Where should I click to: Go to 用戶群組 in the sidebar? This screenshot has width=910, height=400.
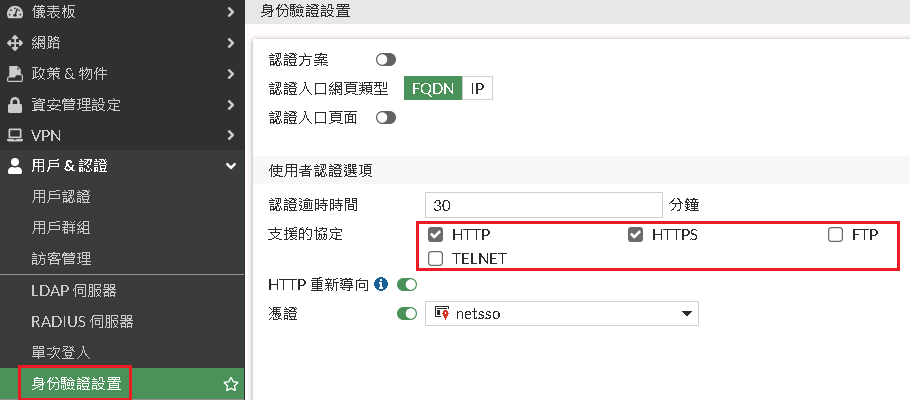tap(62, 228)
